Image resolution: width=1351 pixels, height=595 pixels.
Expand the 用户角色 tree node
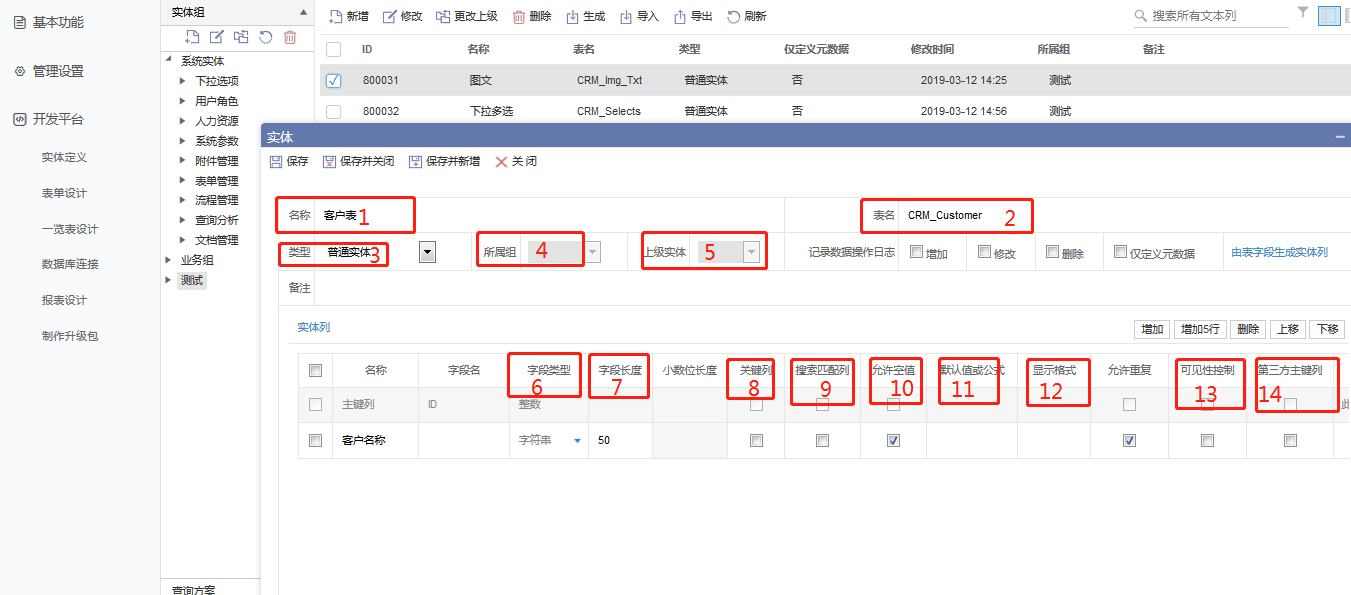pyautogui.click(x=182, y=101)
